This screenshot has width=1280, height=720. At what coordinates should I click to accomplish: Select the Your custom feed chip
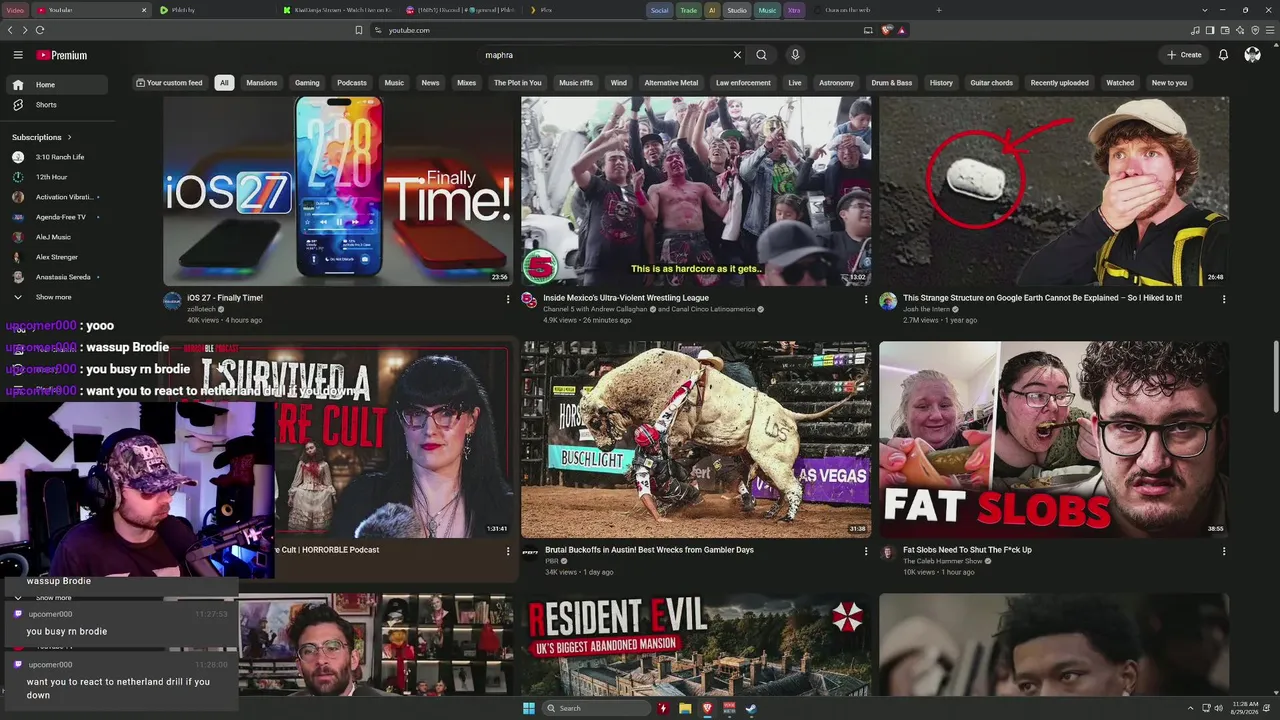pos(169,83)
